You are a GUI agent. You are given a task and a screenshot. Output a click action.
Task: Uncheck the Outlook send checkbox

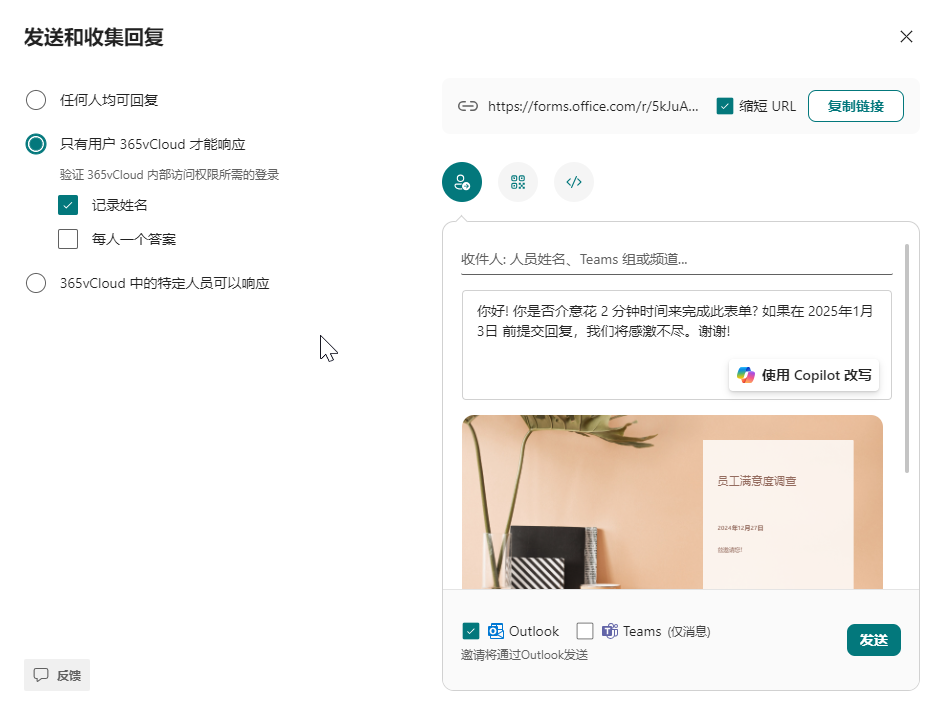[x=471, y=631]
